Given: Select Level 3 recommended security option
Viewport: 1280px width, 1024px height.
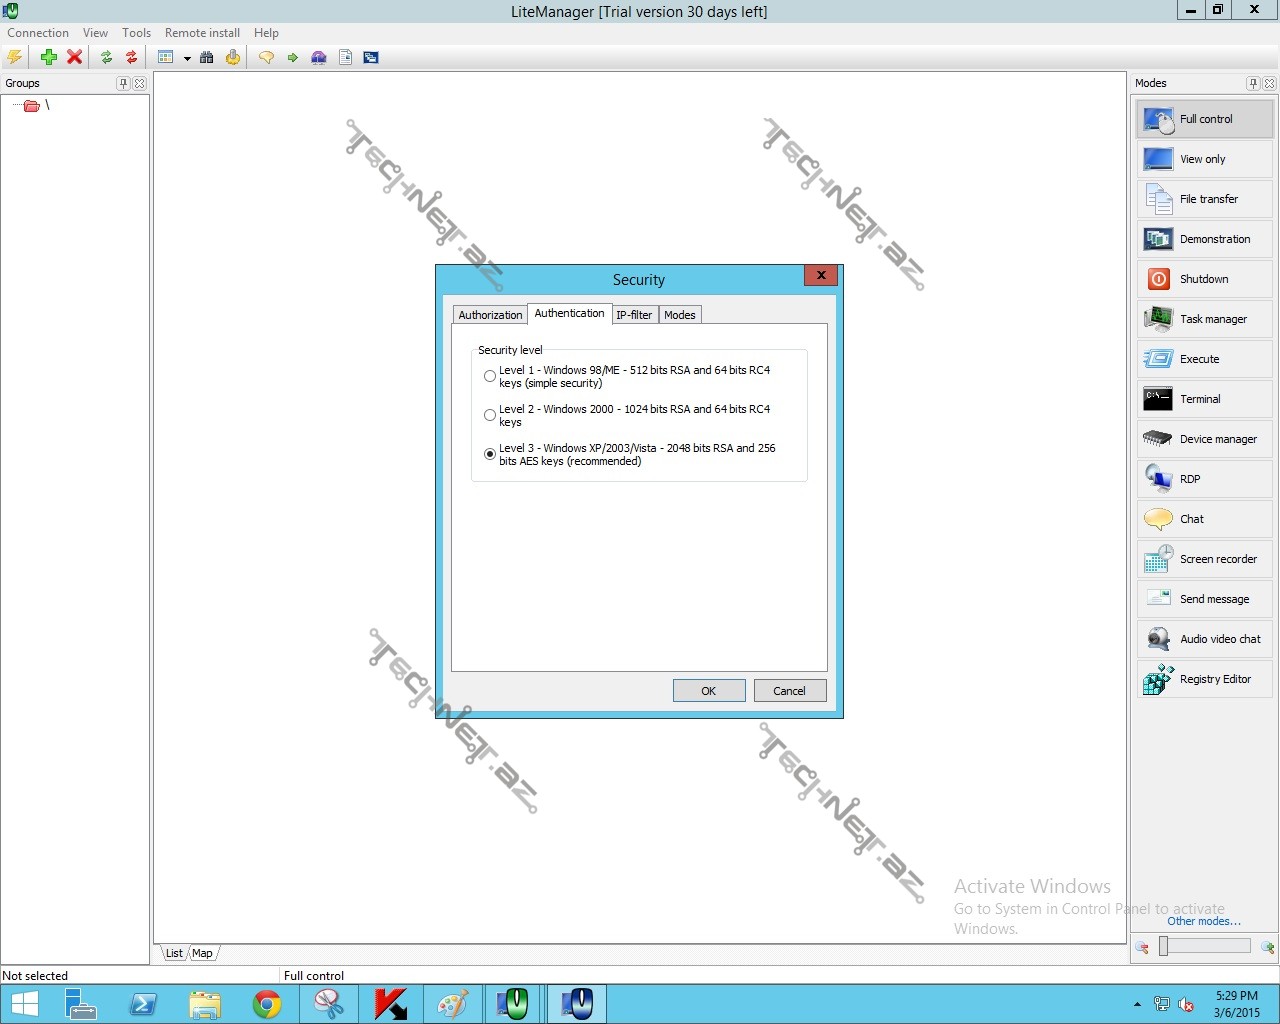Looking at the screenshot, I should coord(490,454).
